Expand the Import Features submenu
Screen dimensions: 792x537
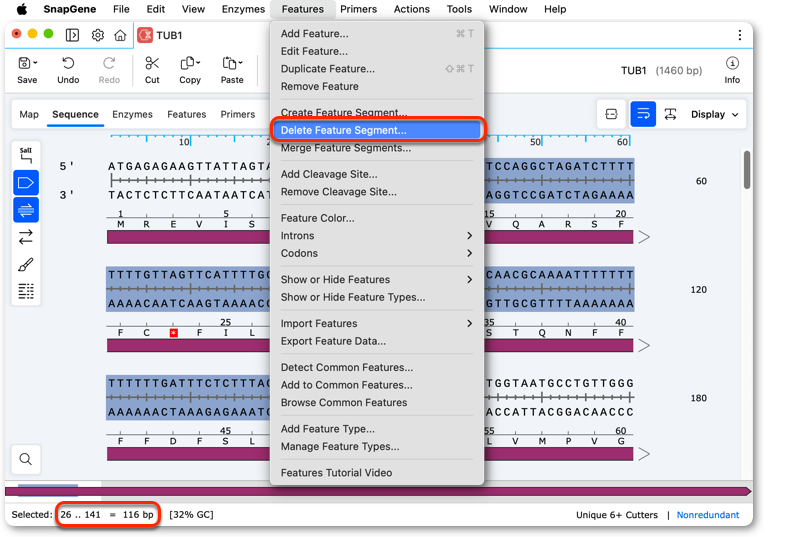click(377, 324)
